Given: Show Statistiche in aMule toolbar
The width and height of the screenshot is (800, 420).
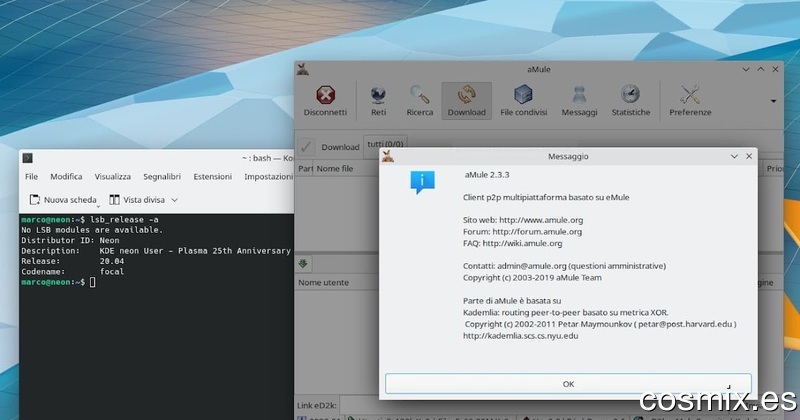Looking at the screenshot, I should 631,101.
